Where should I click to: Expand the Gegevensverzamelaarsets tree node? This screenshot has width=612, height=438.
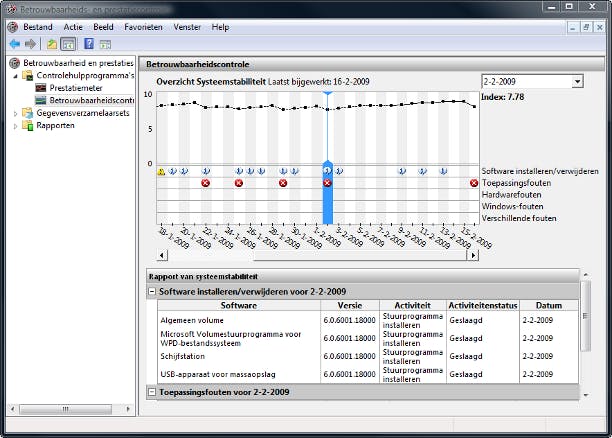coord(15,113)
